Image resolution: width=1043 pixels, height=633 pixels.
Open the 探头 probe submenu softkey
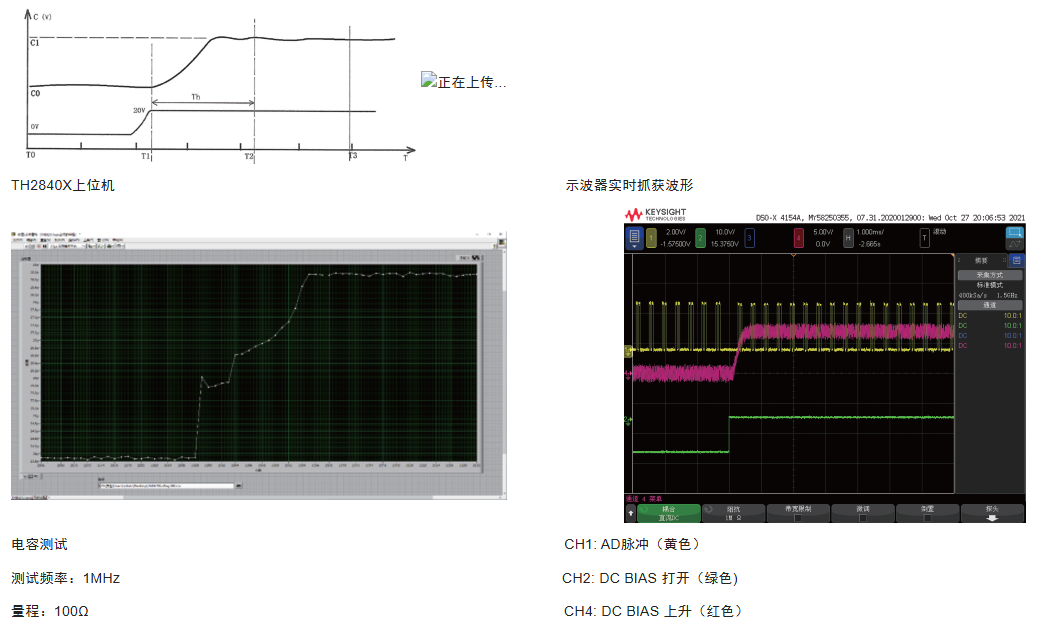[x=992, y=513]
